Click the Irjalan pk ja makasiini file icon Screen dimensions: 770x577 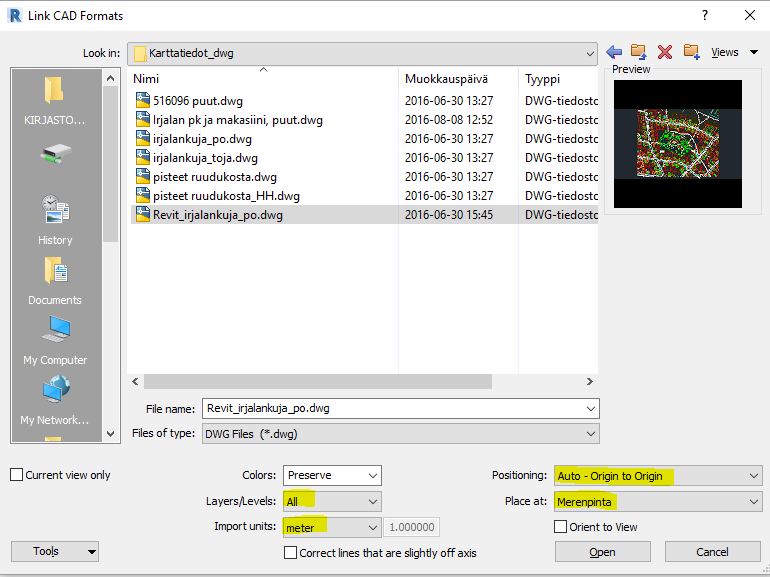tap(142, 120)
